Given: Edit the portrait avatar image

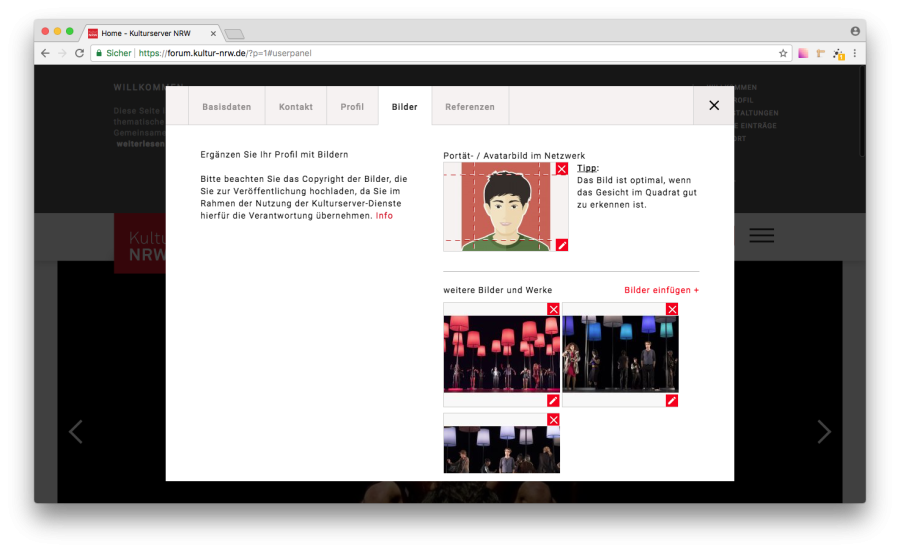Looking at the screenshot, I should tap(562, 245).
